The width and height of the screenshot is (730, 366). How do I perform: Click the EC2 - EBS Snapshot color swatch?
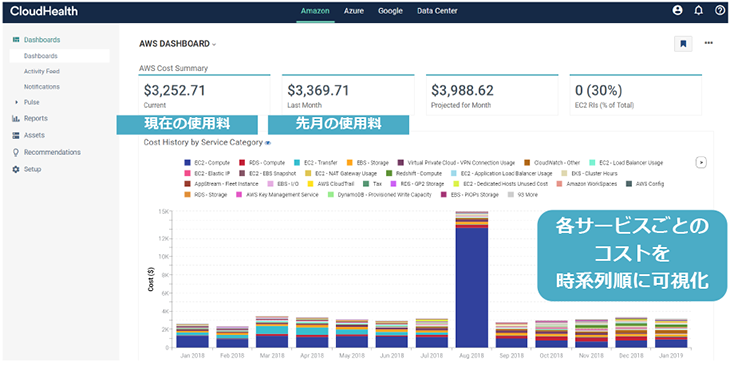(243, 174)
